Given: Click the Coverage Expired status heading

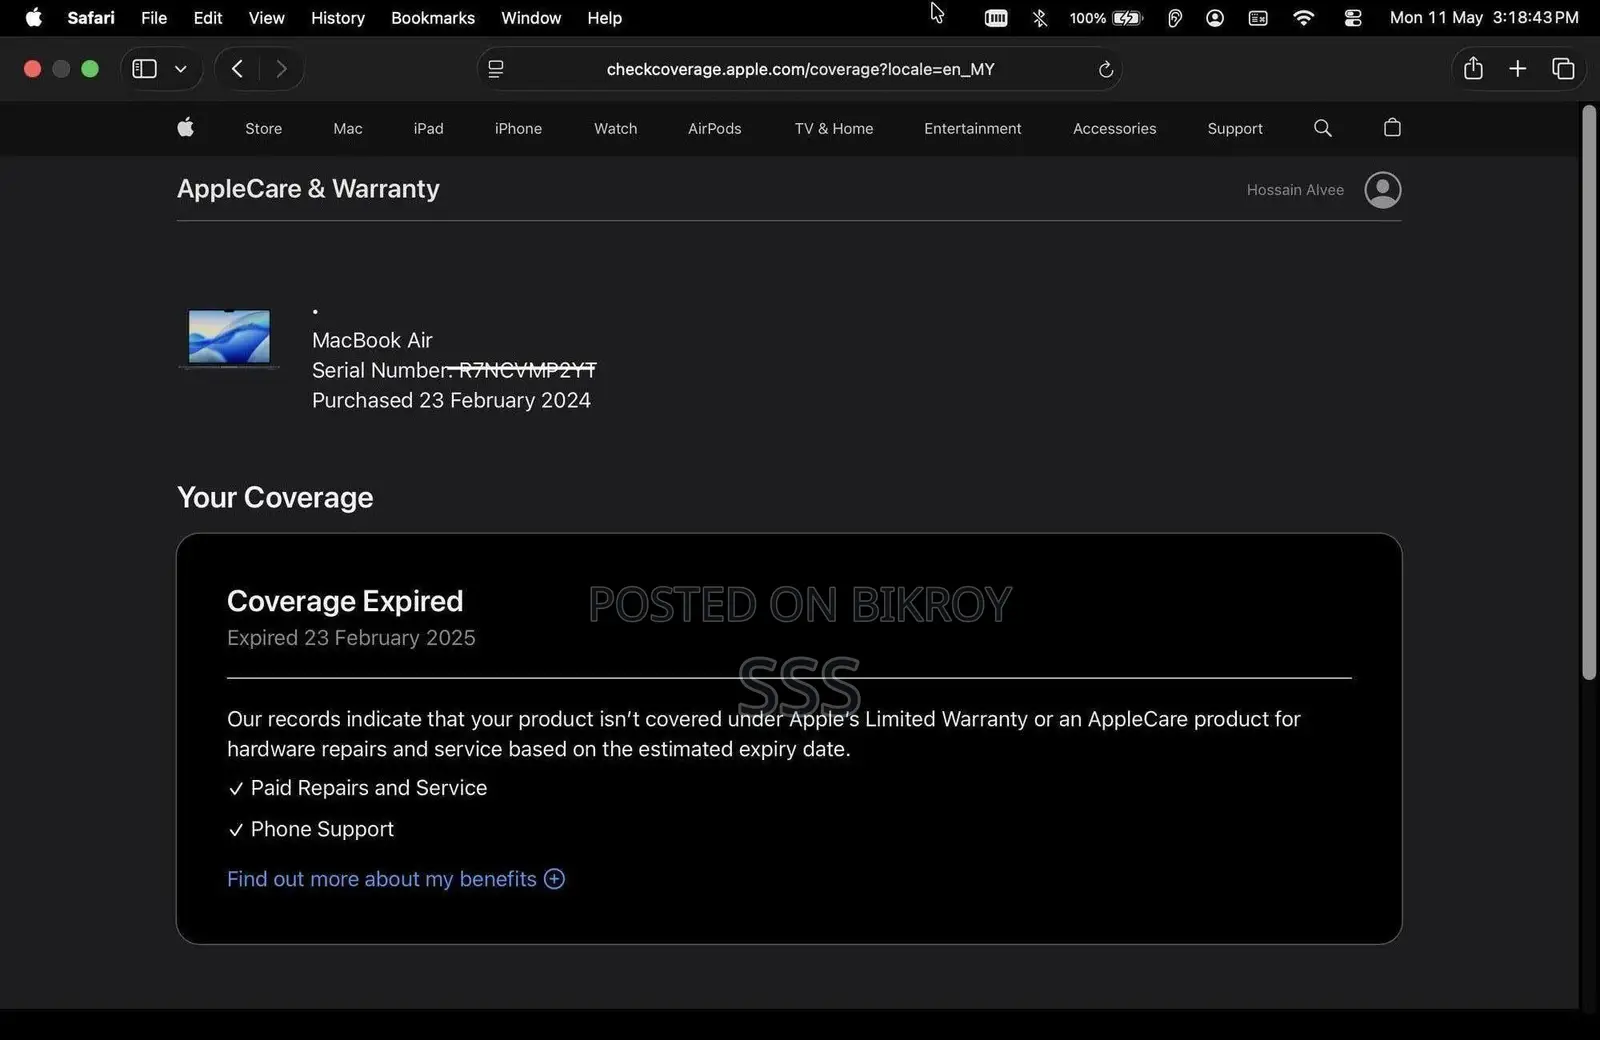Looking at the screenshot, I should (x=345, y=601).
